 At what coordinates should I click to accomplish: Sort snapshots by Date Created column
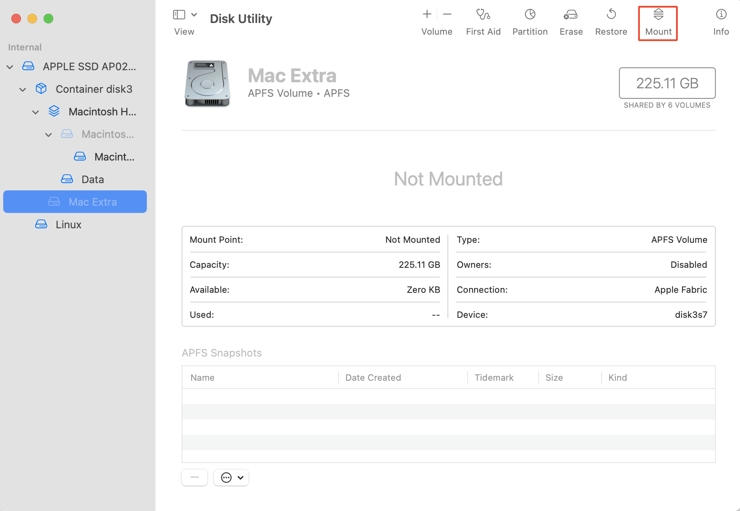[373, 377]
